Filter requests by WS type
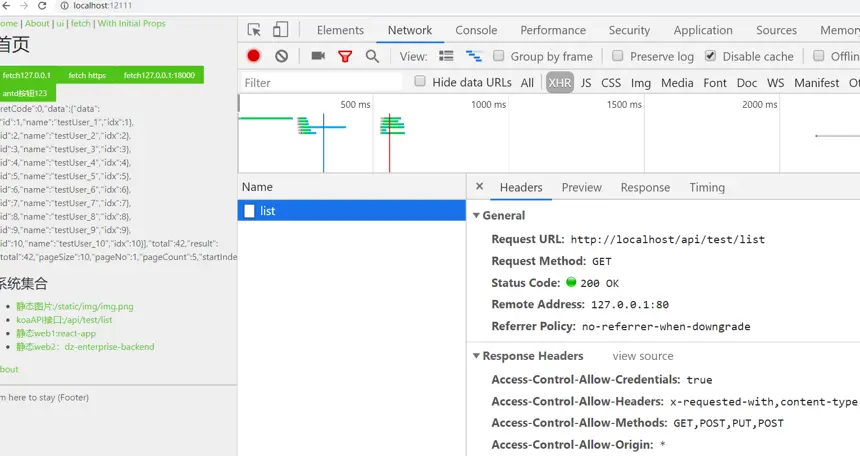 coord(775,83)
